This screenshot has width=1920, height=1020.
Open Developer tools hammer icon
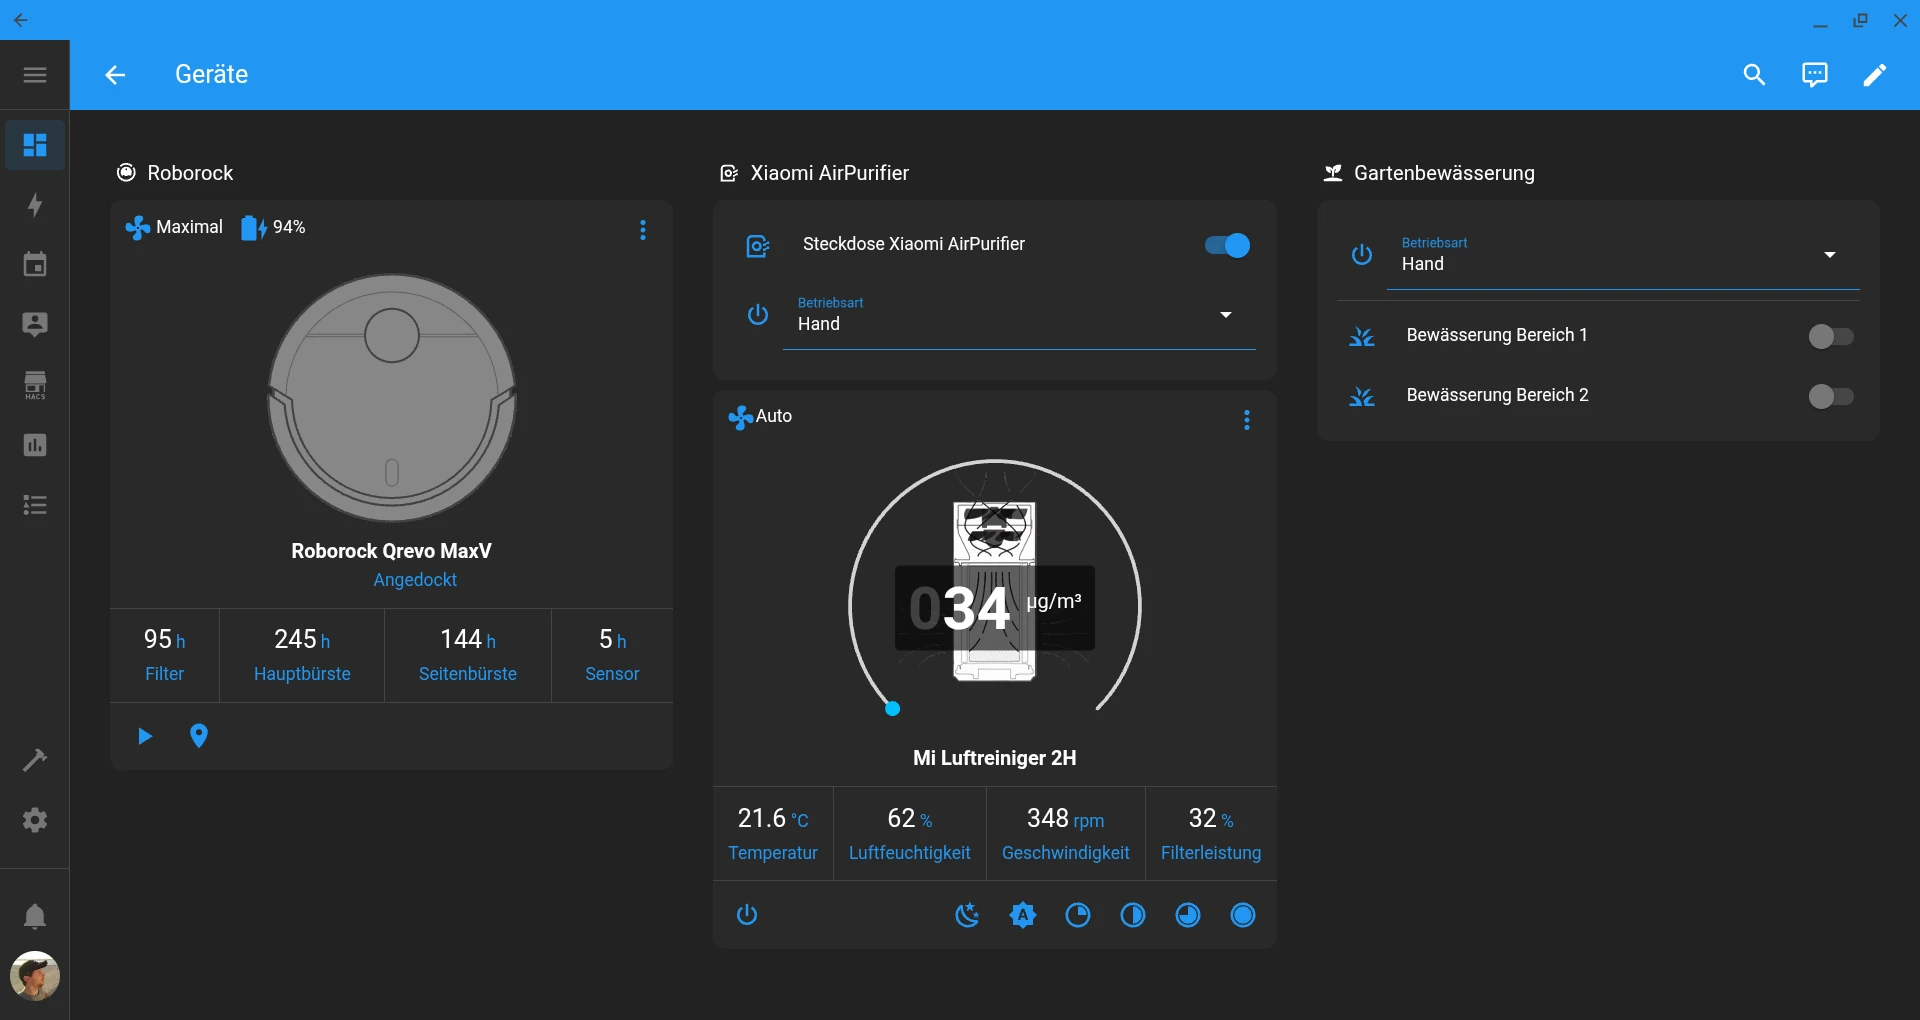coord(35,760)
